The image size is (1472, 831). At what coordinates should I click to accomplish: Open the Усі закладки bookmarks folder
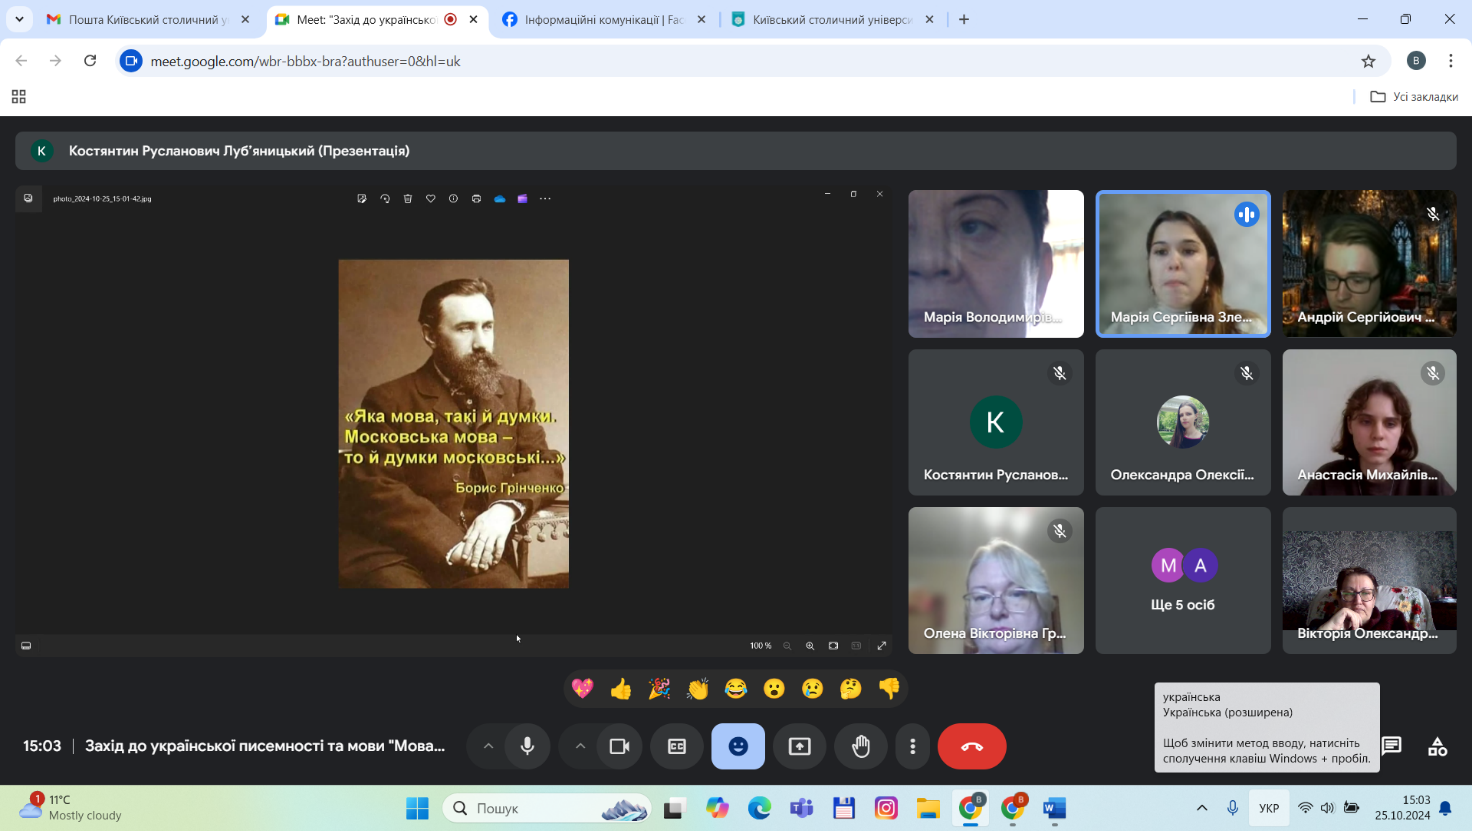(1414, 97)
